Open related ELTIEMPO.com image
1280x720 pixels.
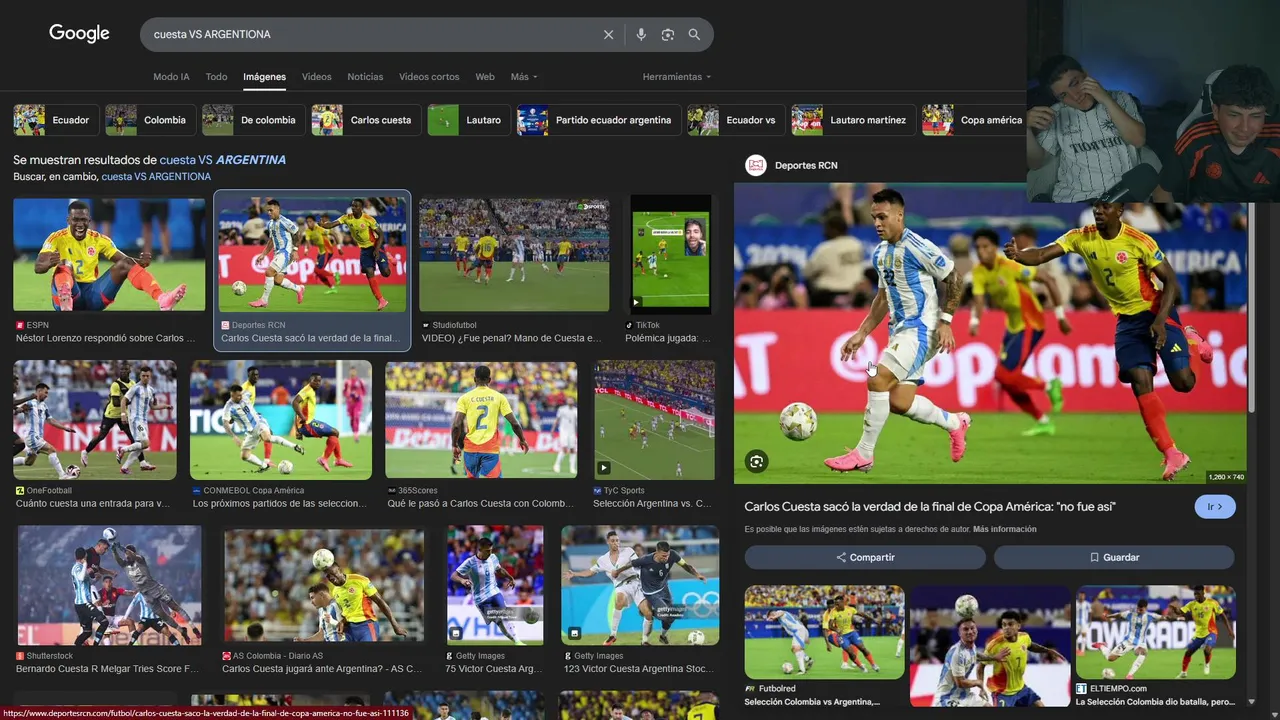click(1155, 632)
